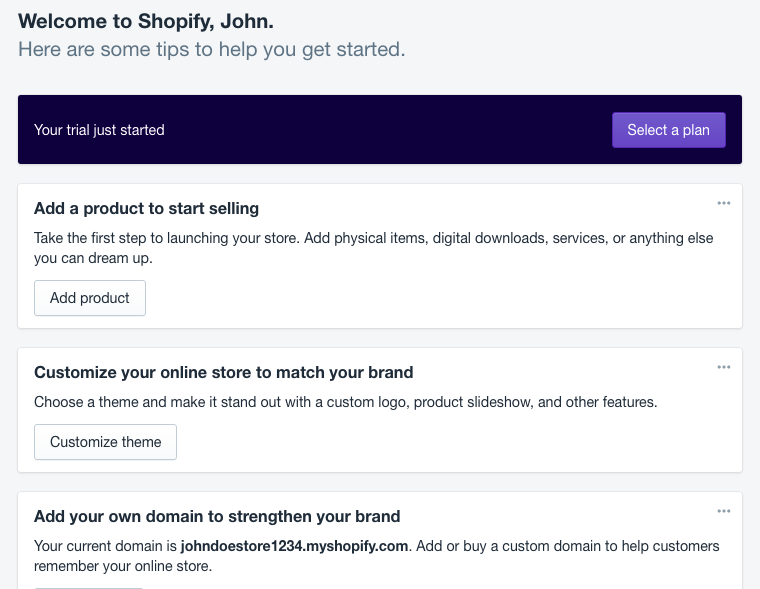The image size is (760, 589).
Task: Click the 'Take the first step' product description
Action: 374,248
